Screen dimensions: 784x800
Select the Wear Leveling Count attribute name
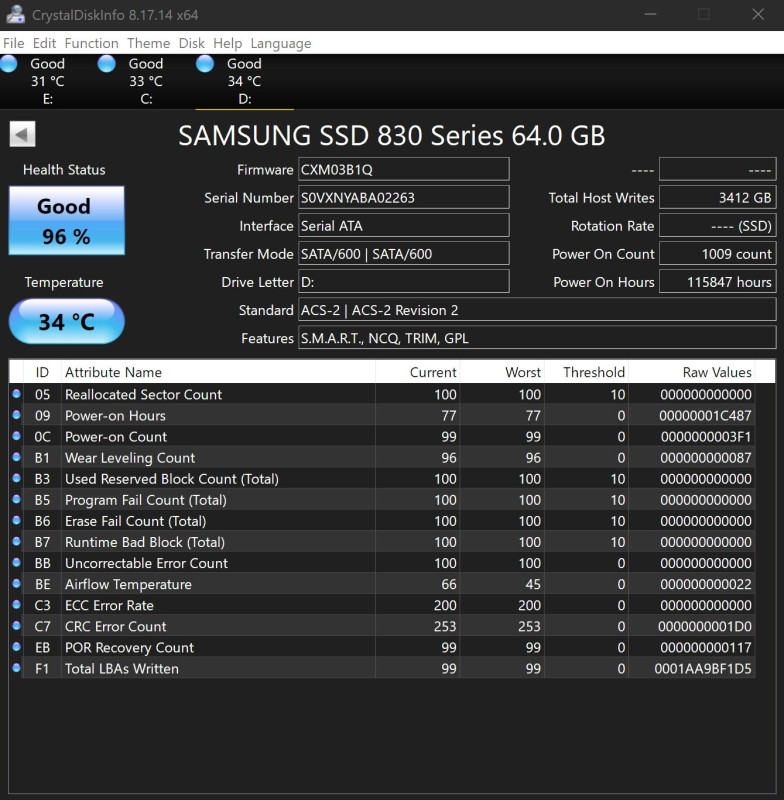[130, 458]
